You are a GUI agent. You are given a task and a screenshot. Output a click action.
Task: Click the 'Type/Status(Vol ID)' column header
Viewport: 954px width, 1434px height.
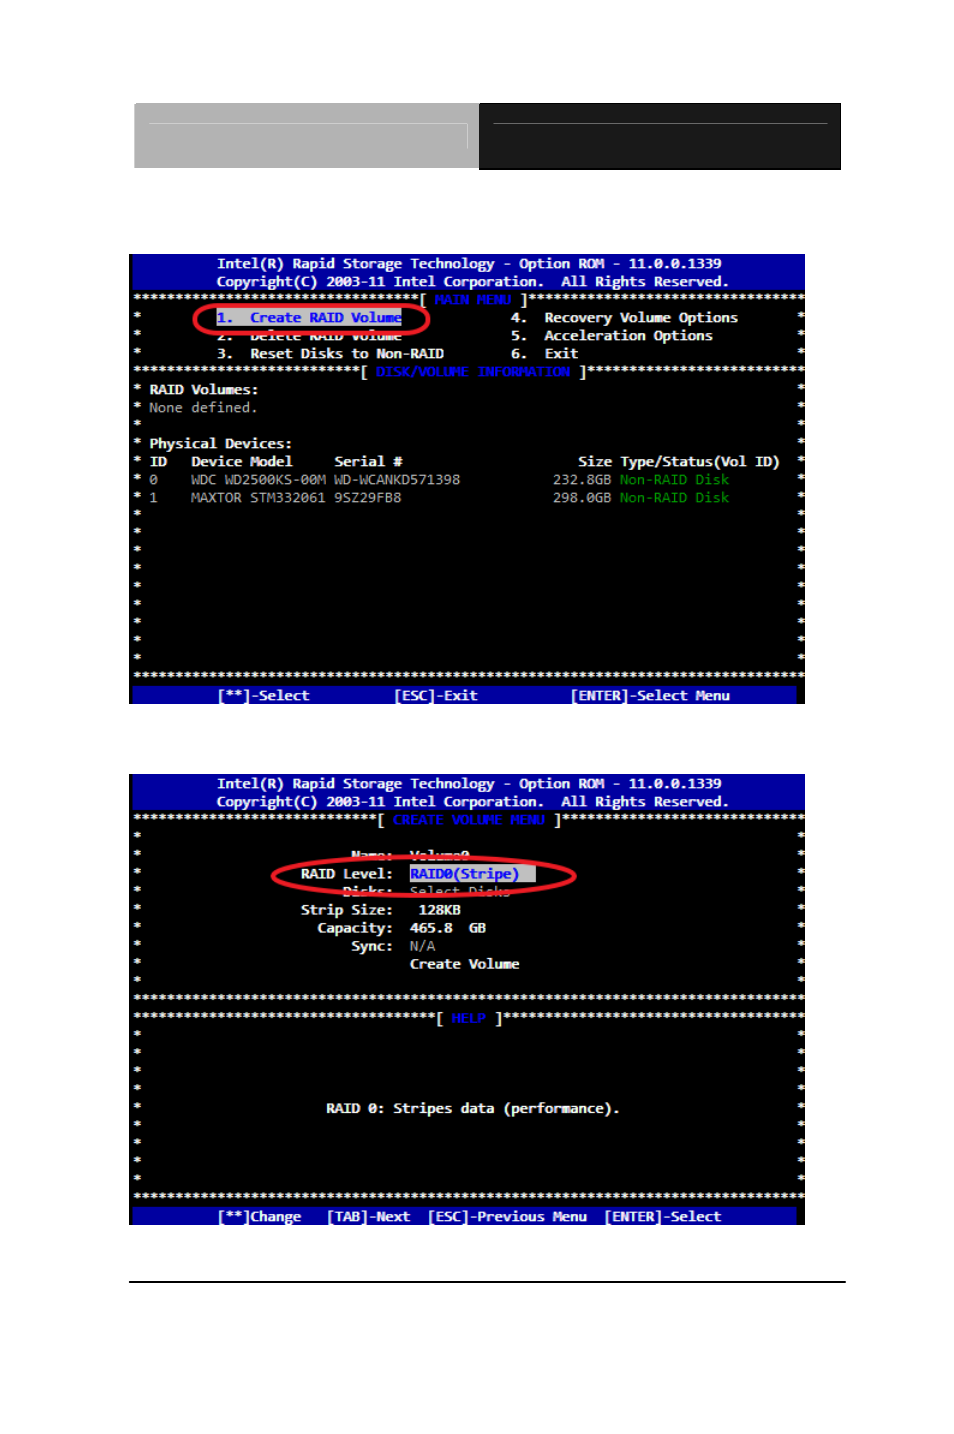700,462
